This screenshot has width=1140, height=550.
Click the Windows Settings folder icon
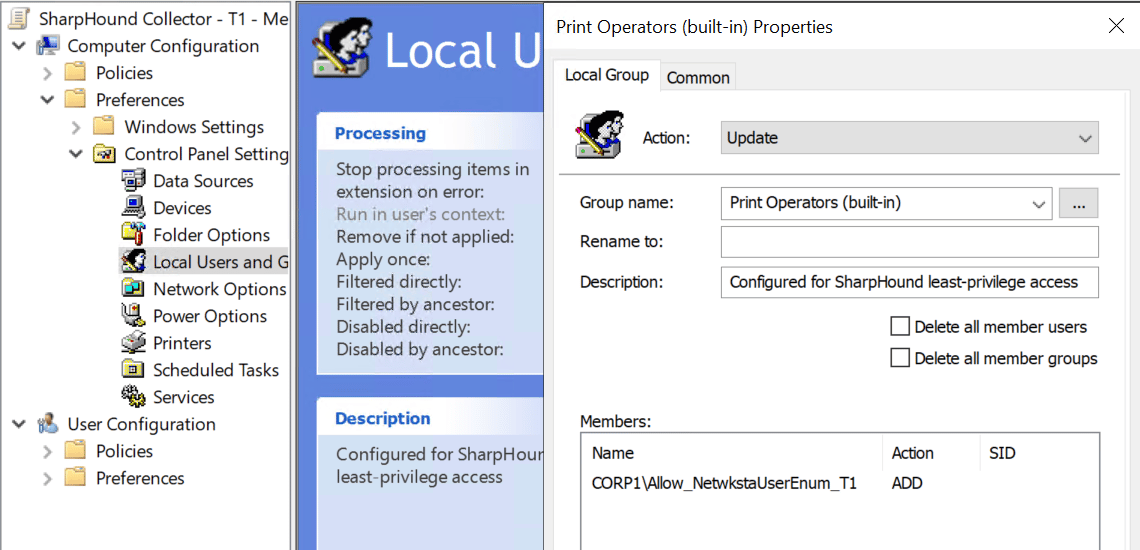point(104,127)
